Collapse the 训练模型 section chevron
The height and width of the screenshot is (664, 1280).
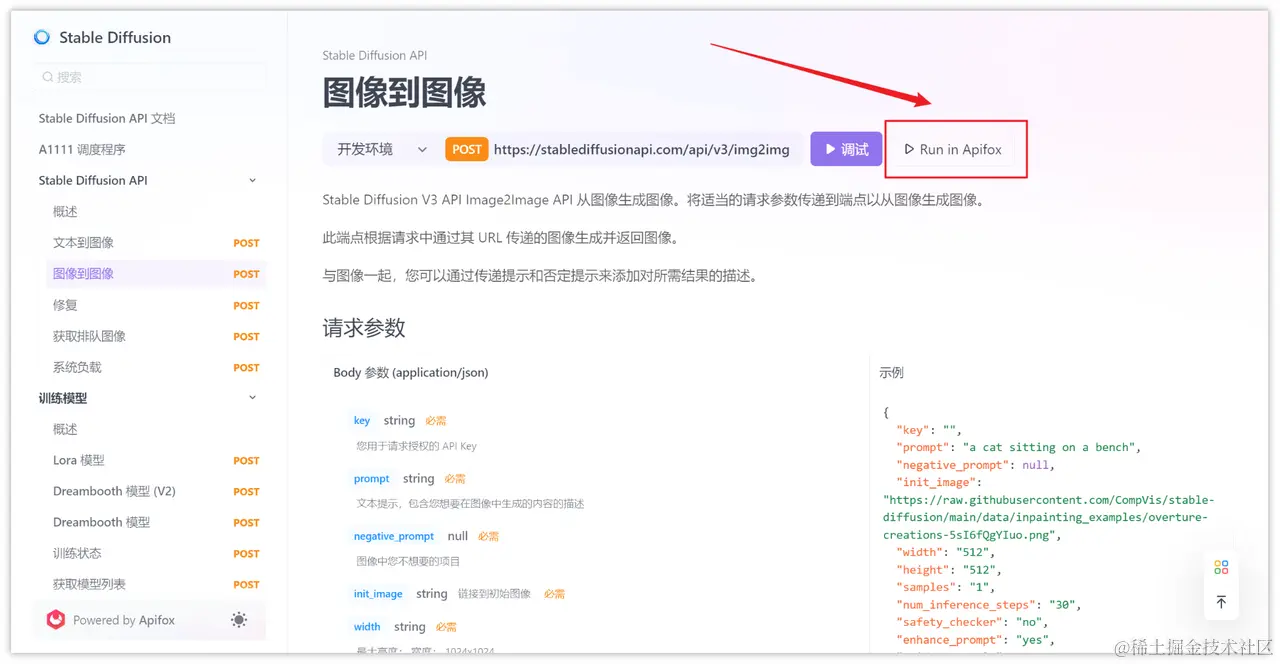coord(252,397)
